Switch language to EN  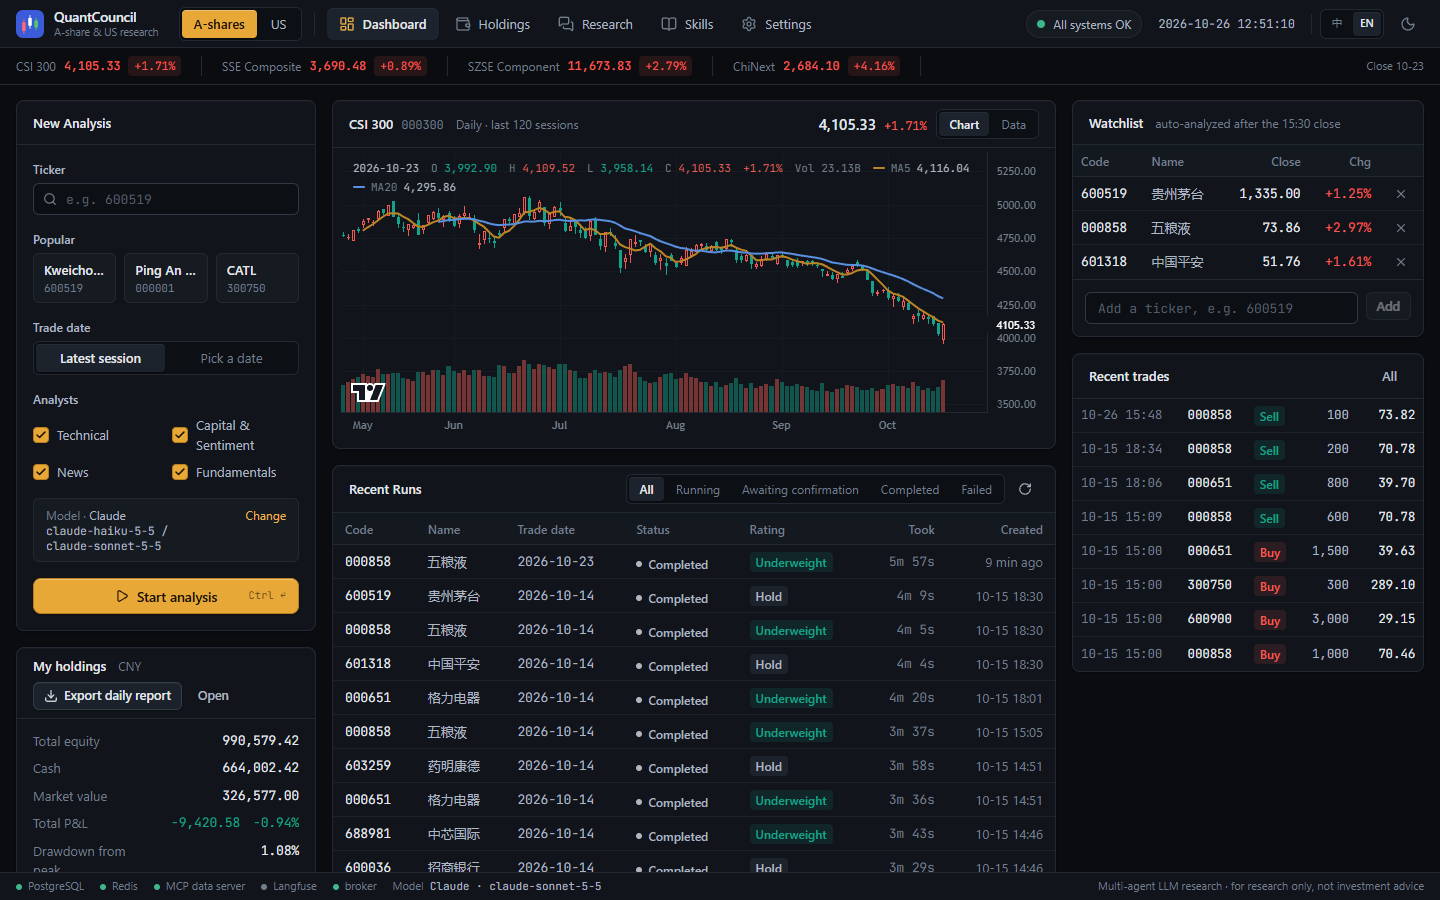pos(1366,23)
